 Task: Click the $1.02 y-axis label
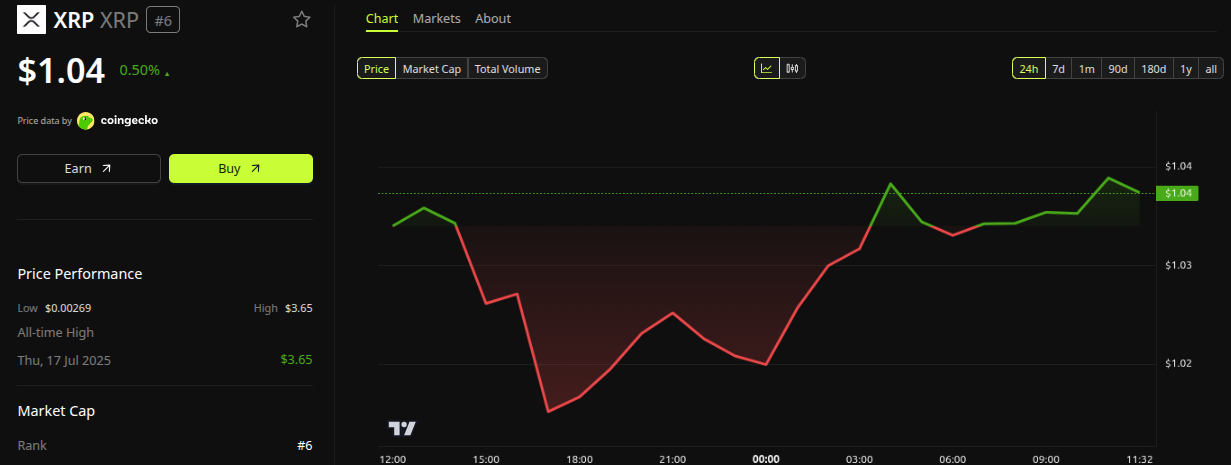click(1180, 363)
